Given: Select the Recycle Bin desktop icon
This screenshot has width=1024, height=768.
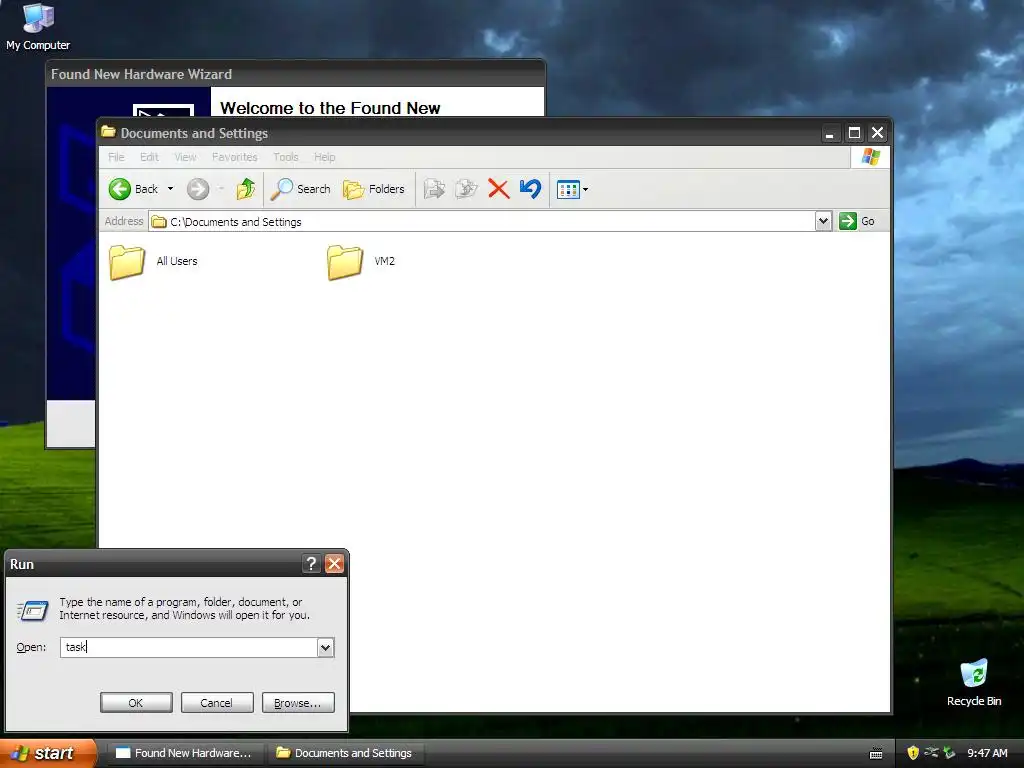Looking at the screenshot, I should pyautogui.click(x=974, y=682).
